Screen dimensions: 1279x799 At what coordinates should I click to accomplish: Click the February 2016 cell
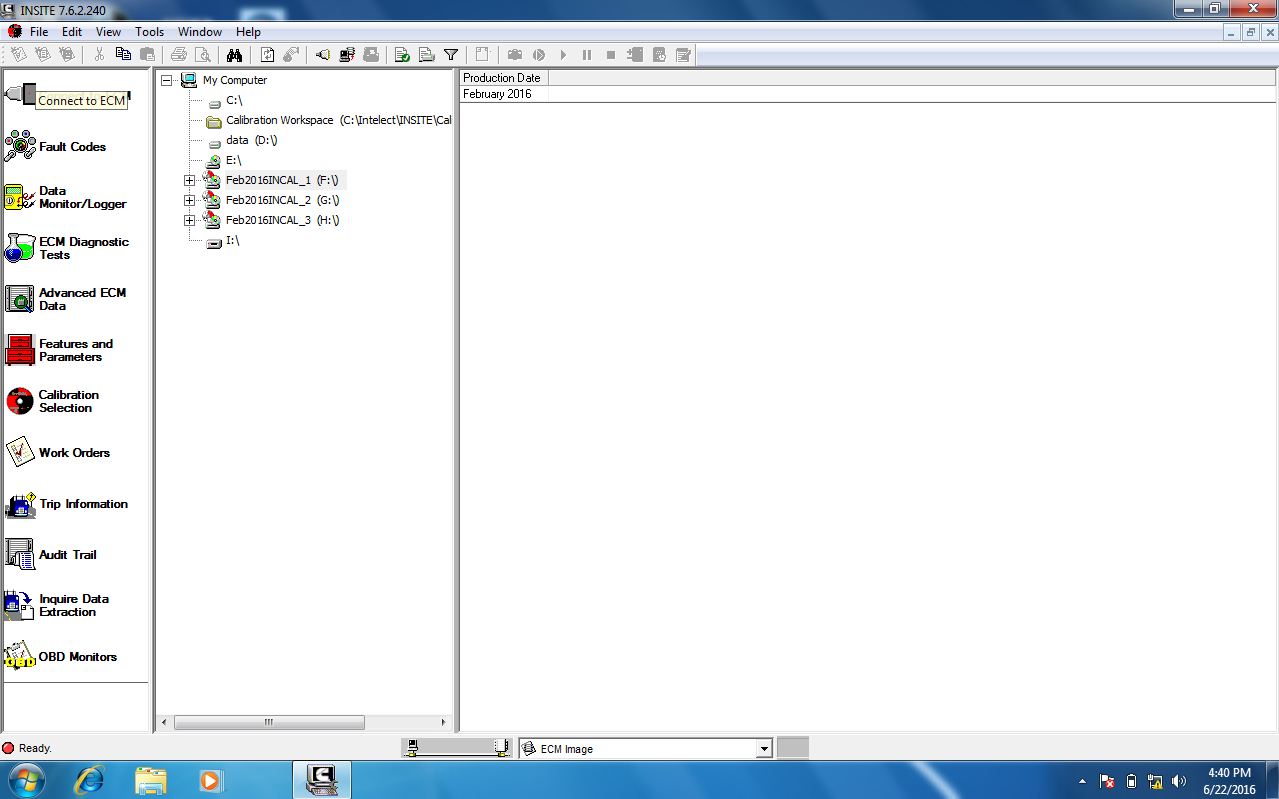click(x=497, y=94)
